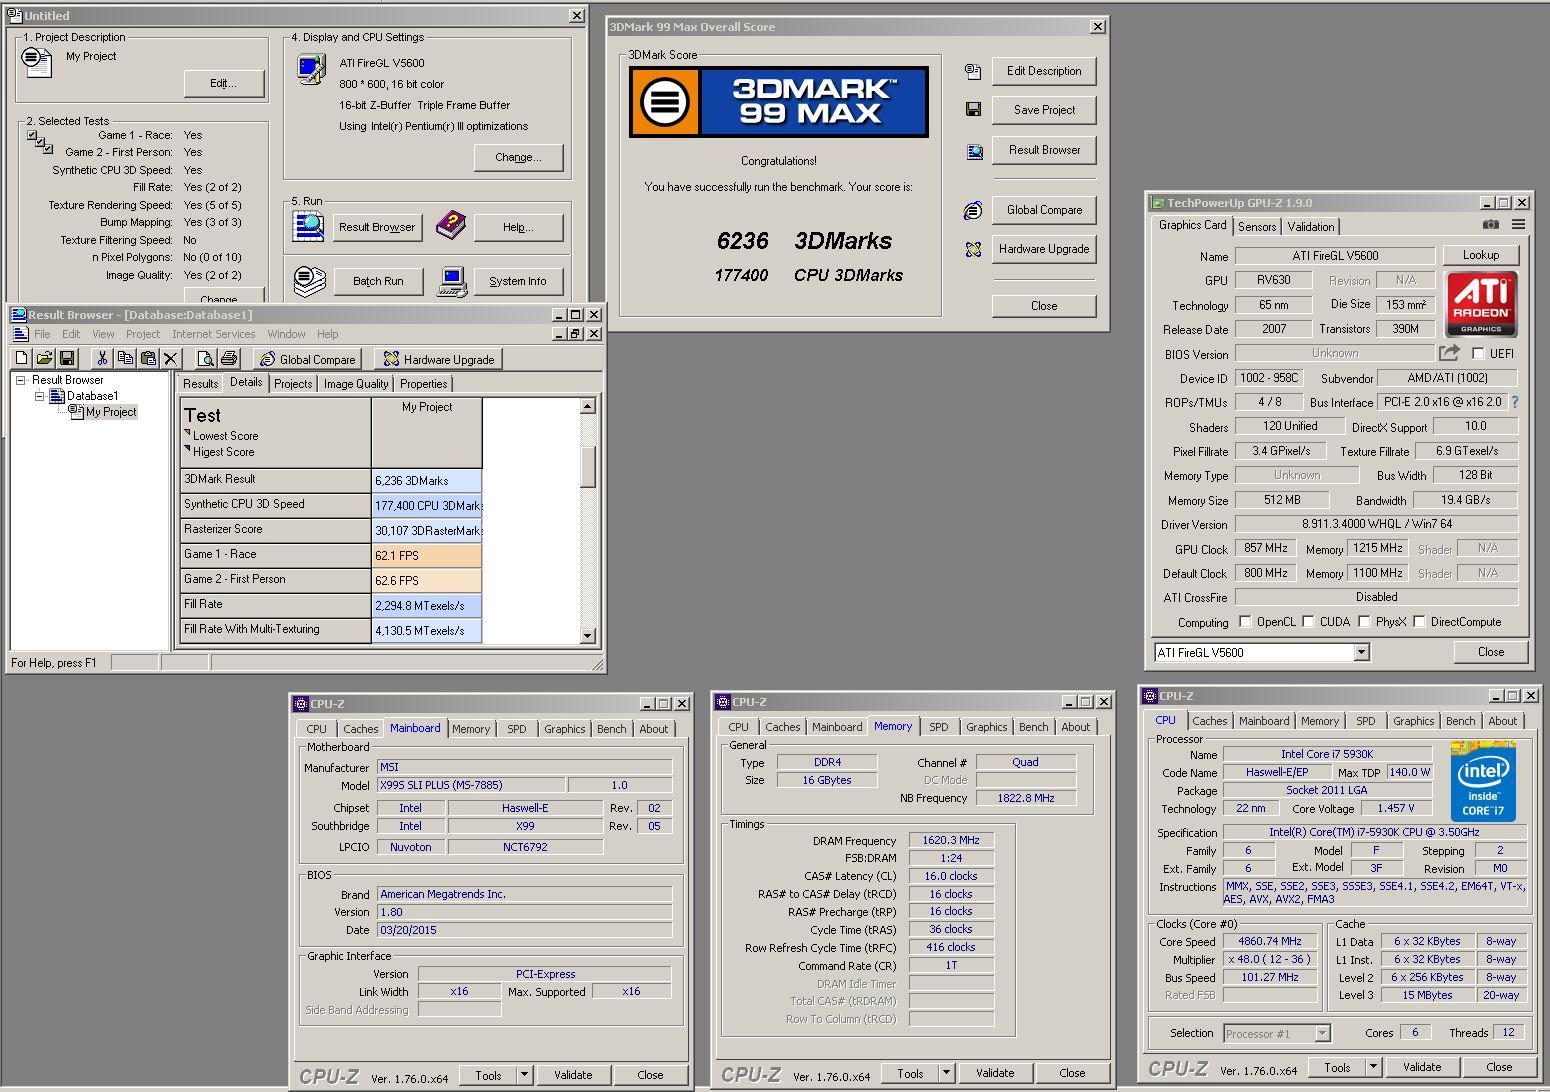Open the SPD tab in the Memory CPU-Z window
The image size is (1550, 1092).
939,727
